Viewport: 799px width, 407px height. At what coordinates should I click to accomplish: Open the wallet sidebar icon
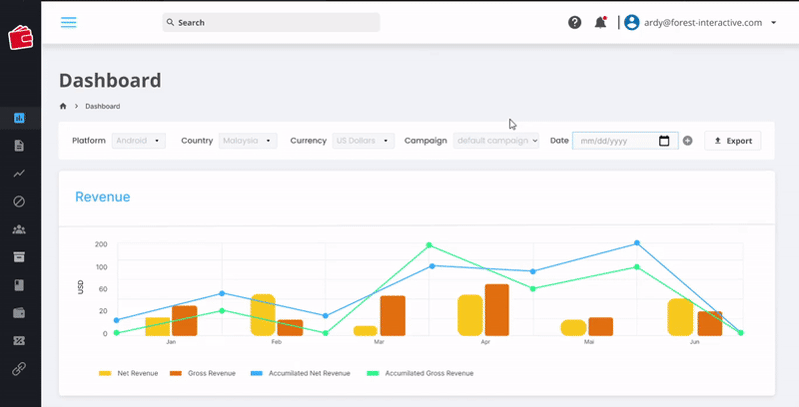coord(19,313)
